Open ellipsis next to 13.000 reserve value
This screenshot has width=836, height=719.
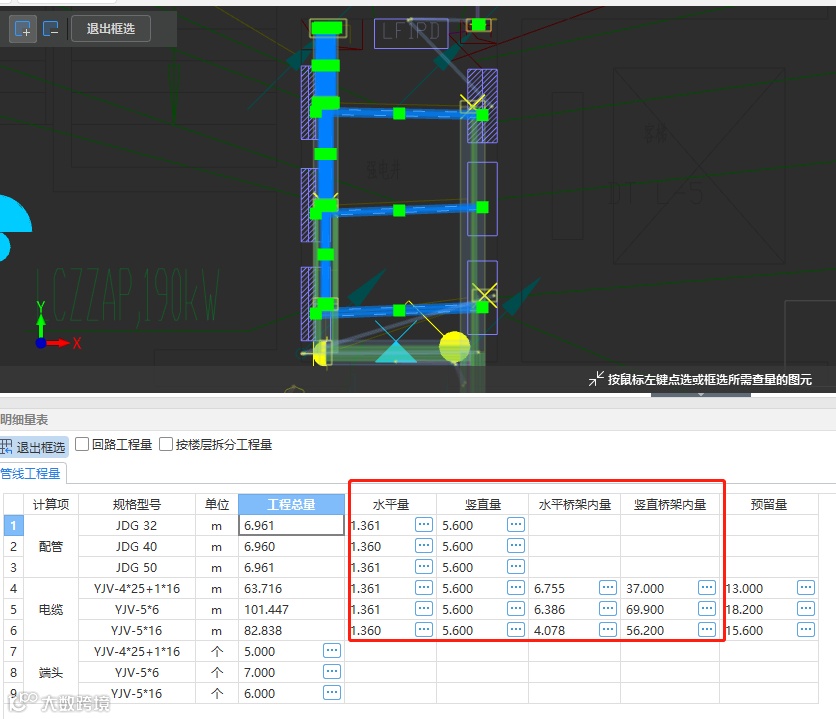806,588
